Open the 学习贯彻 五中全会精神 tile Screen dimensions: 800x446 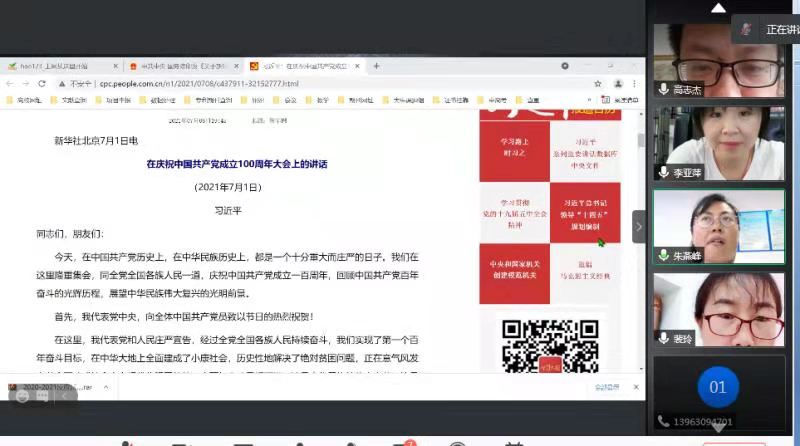tap(514, 213)
